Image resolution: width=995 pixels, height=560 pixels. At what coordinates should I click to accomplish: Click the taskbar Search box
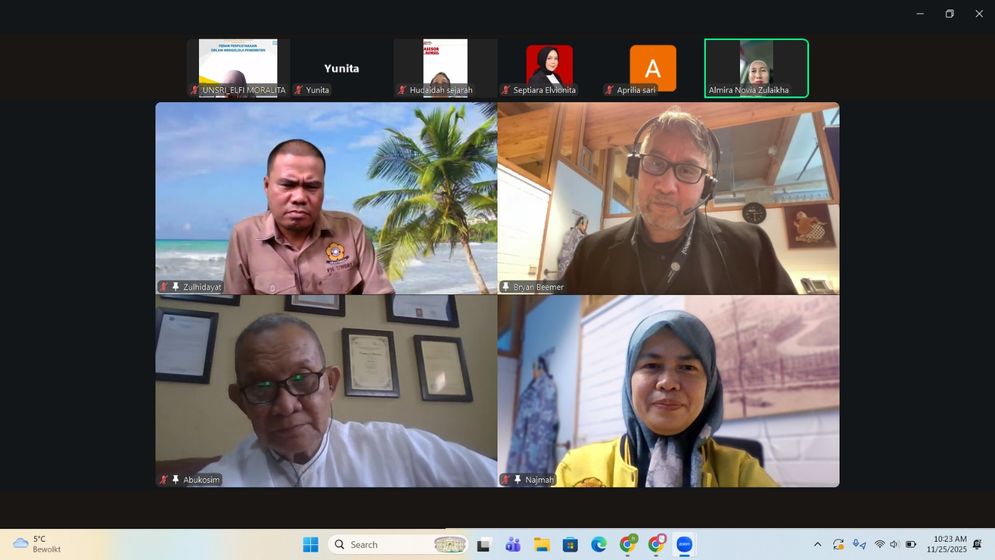pos(399,544)
